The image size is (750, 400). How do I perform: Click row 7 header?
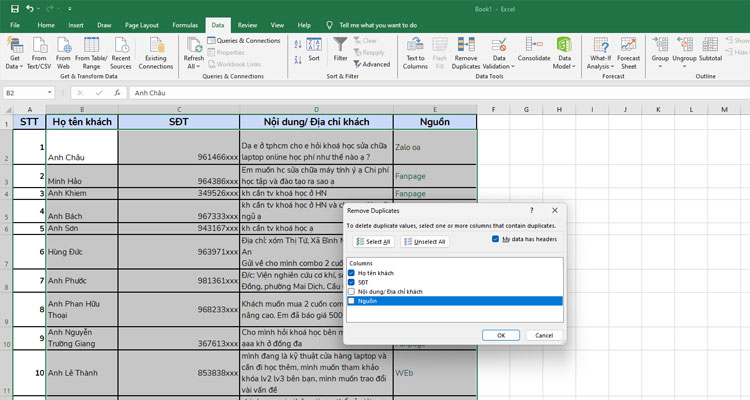pyautogui.click(x=6, y=252)
